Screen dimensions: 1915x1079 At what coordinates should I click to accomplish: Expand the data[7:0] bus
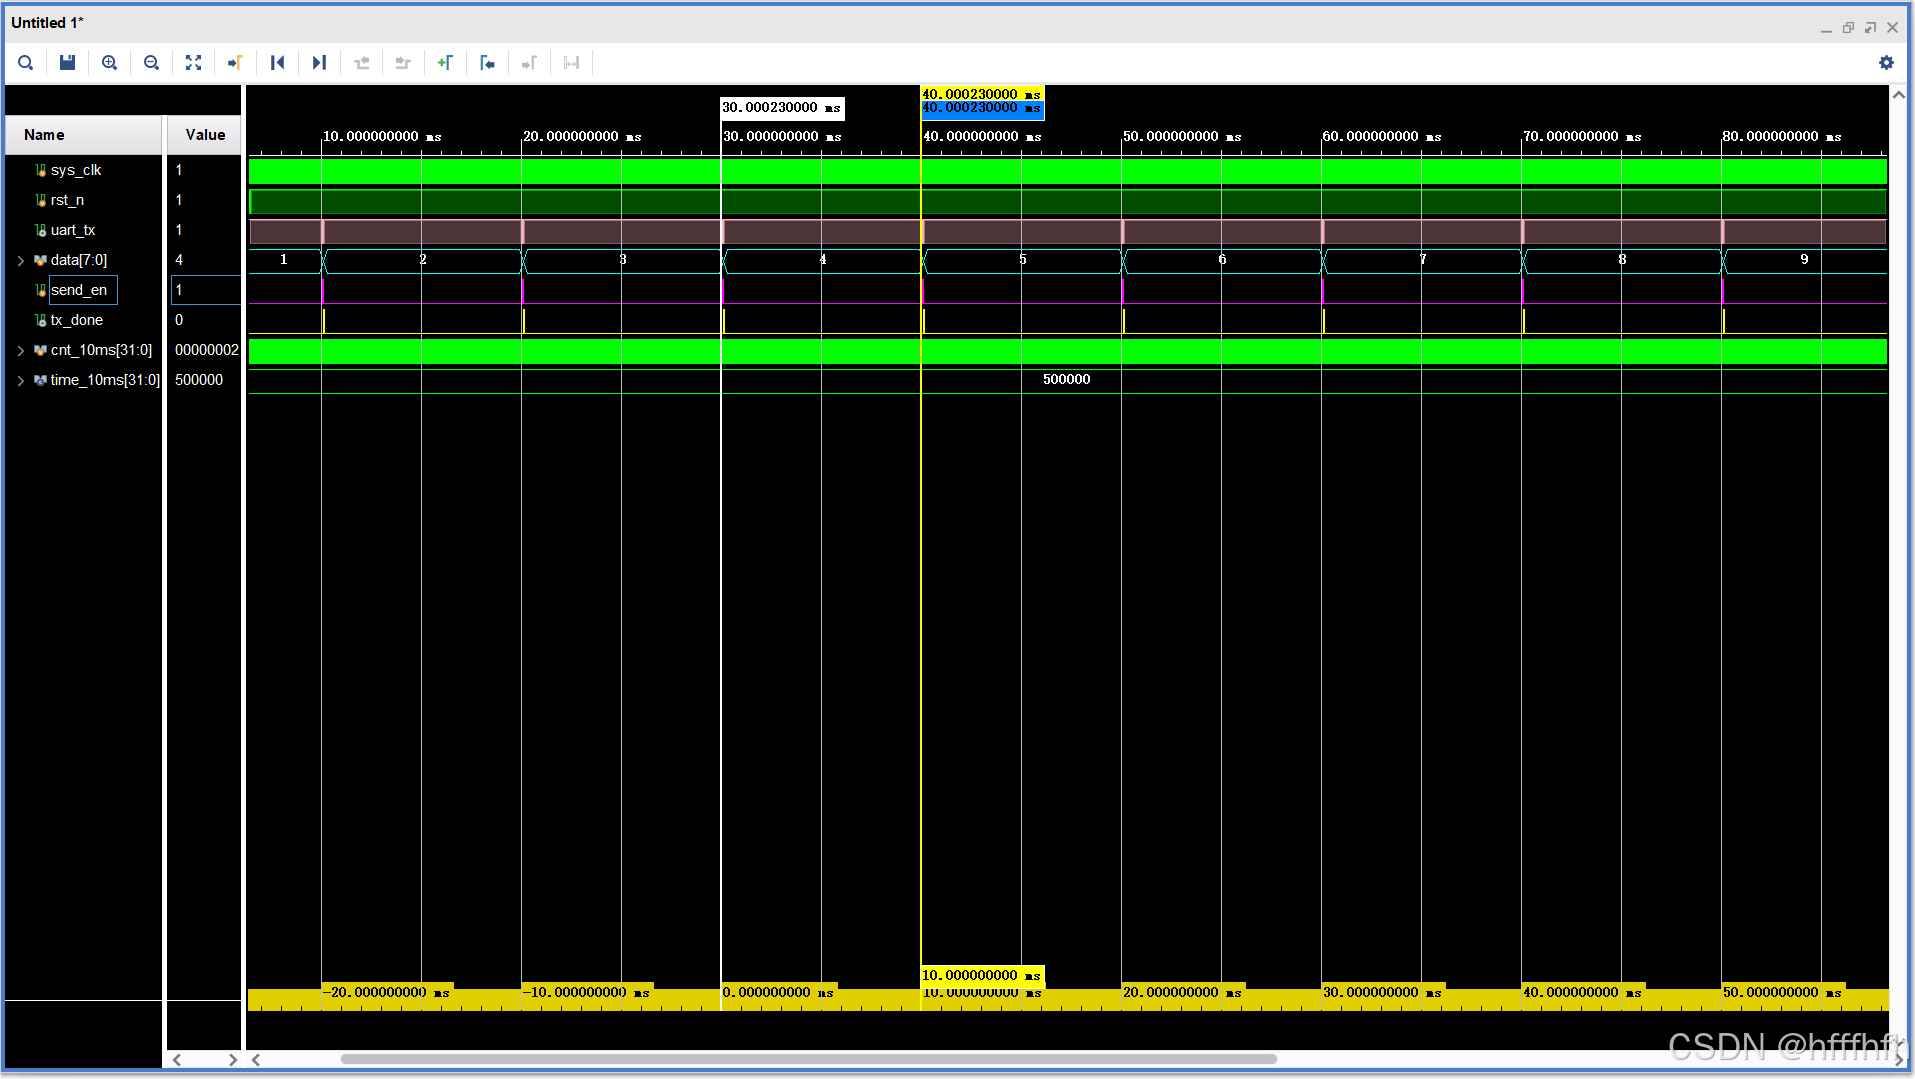coord(21,261)
